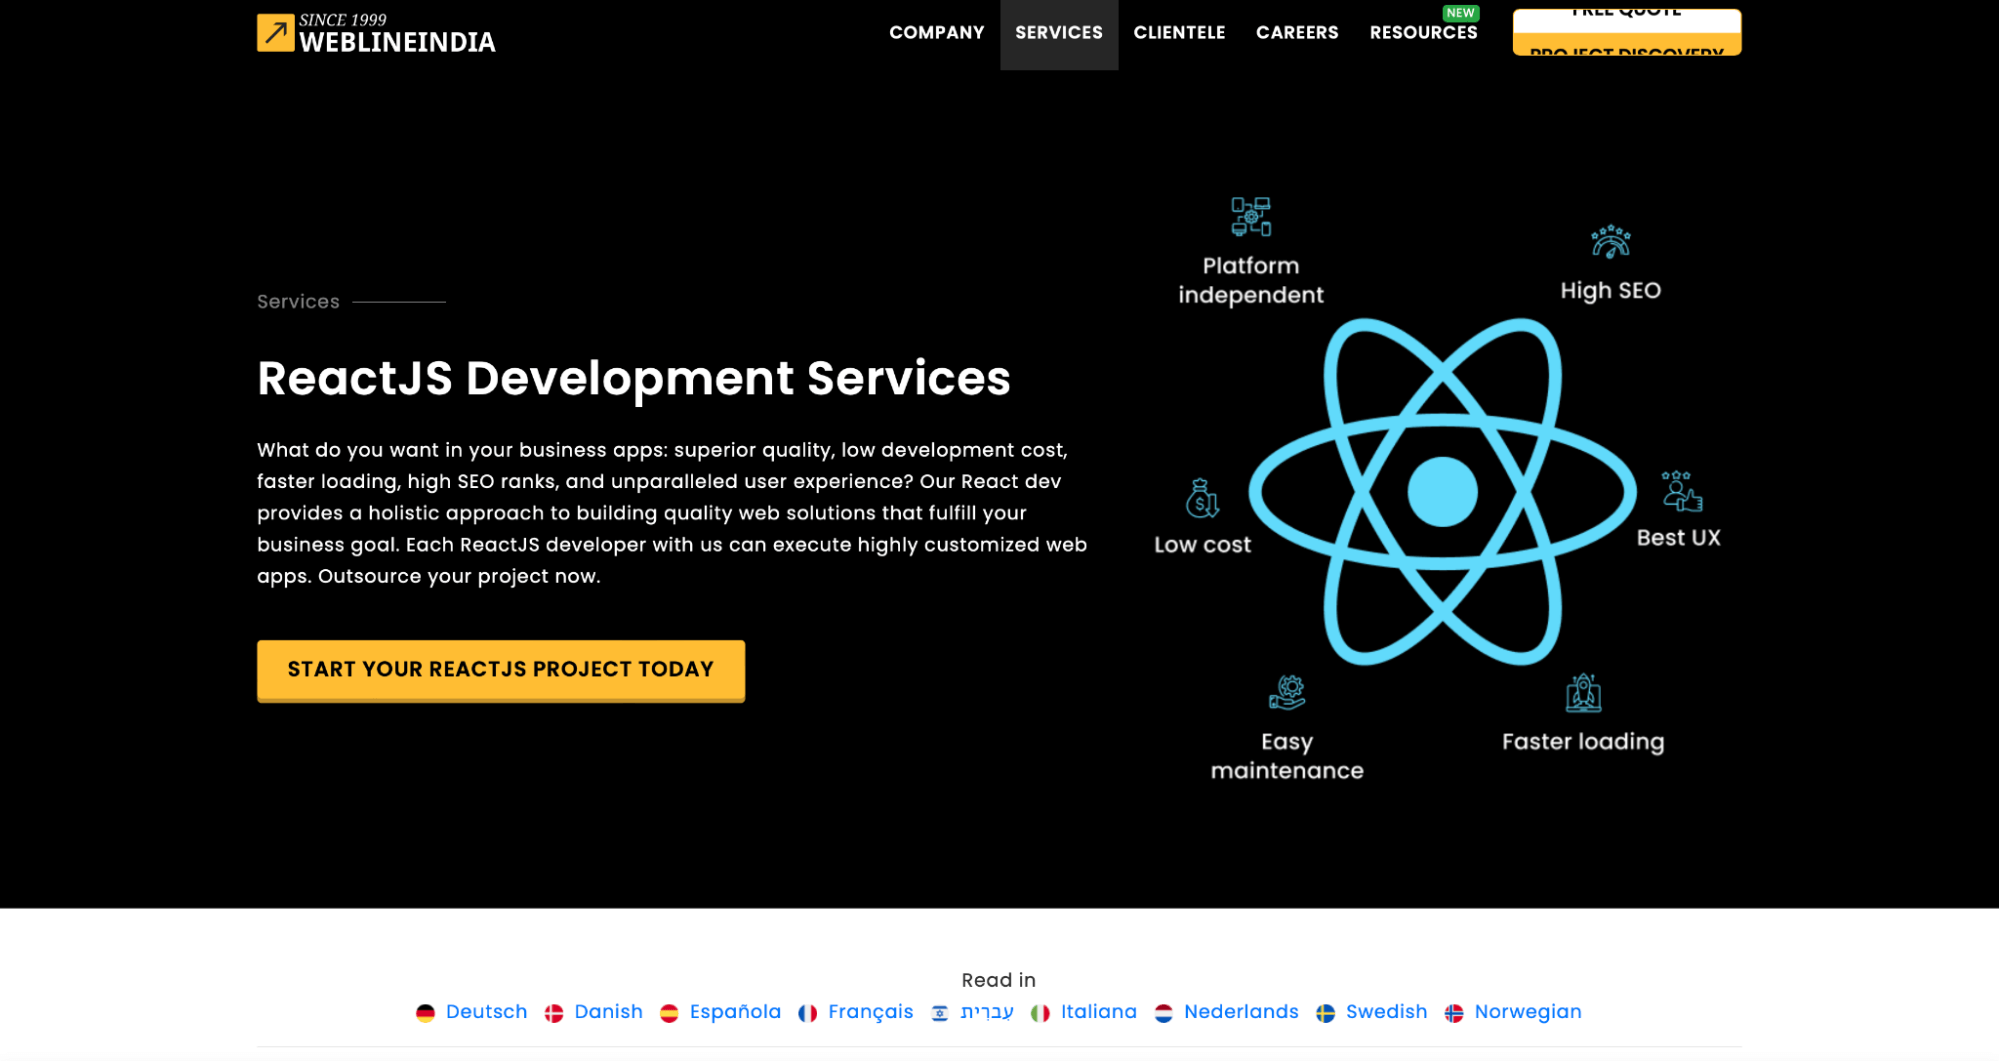Open the COMPANY menu

tap(935, 32)
